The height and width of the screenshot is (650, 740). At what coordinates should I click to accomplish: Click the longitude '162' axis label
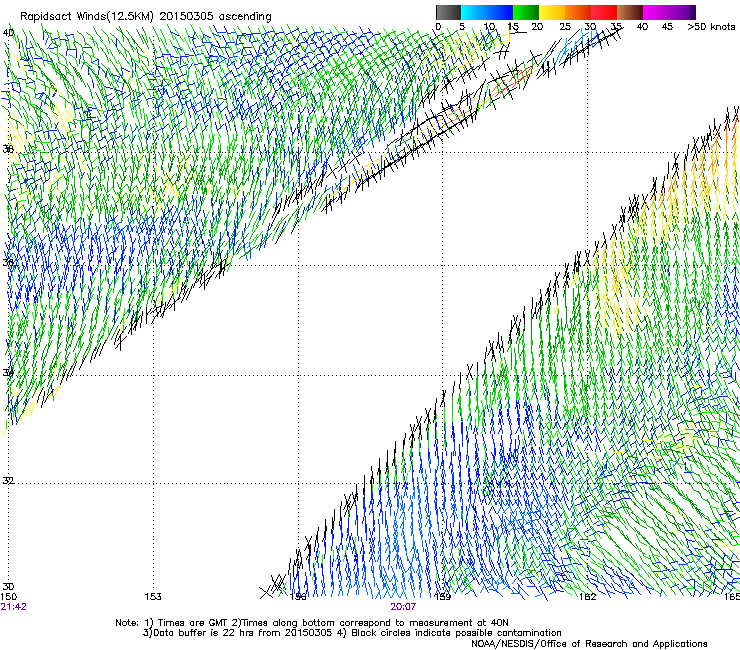coord(588,596)
